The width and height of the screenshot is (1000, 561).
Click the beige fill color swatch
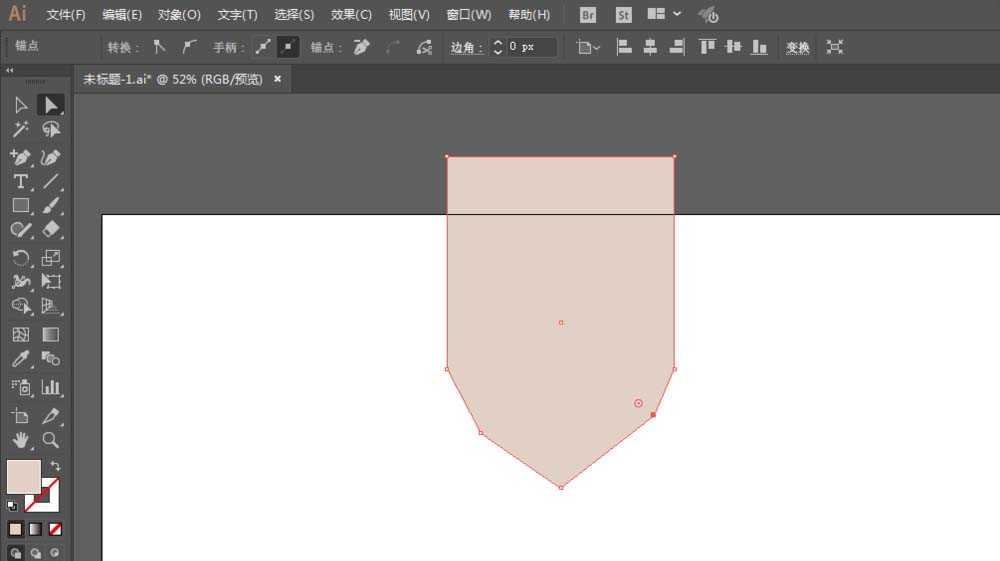[24, 477]
